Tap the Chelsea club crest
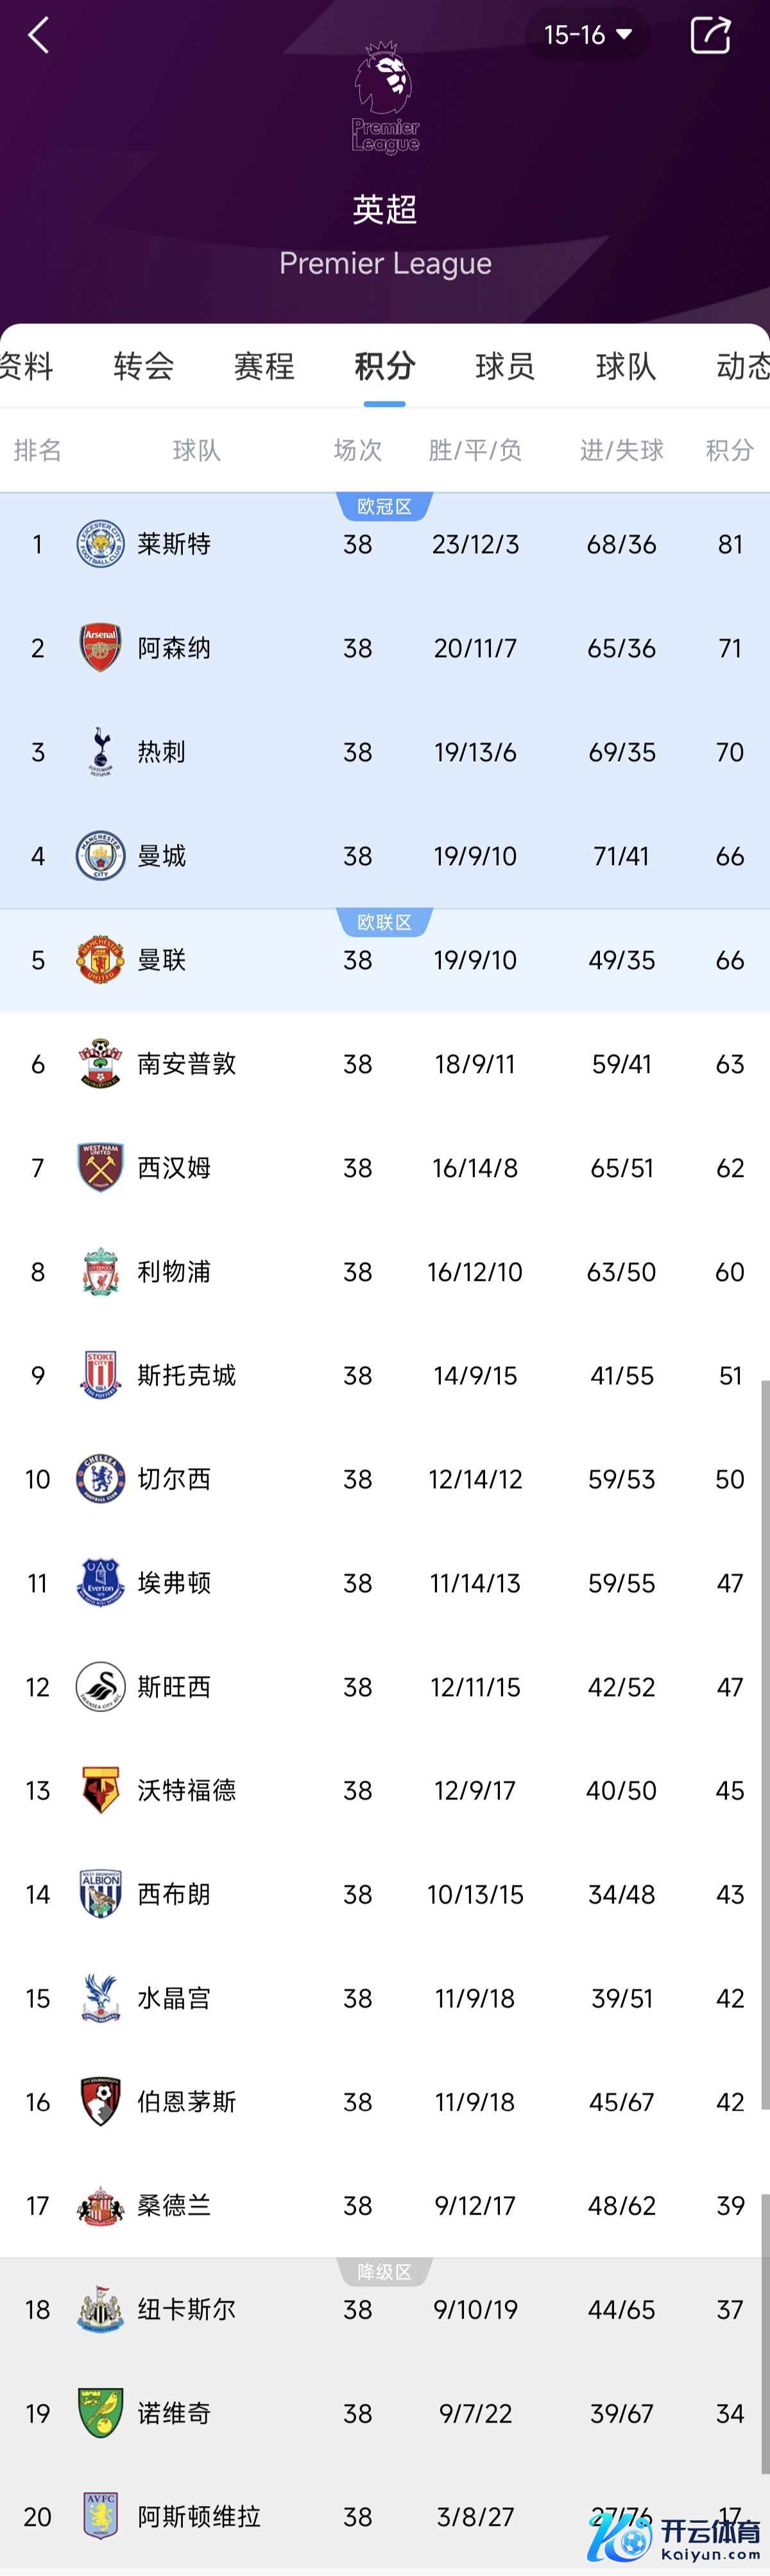 [100, 1479]
